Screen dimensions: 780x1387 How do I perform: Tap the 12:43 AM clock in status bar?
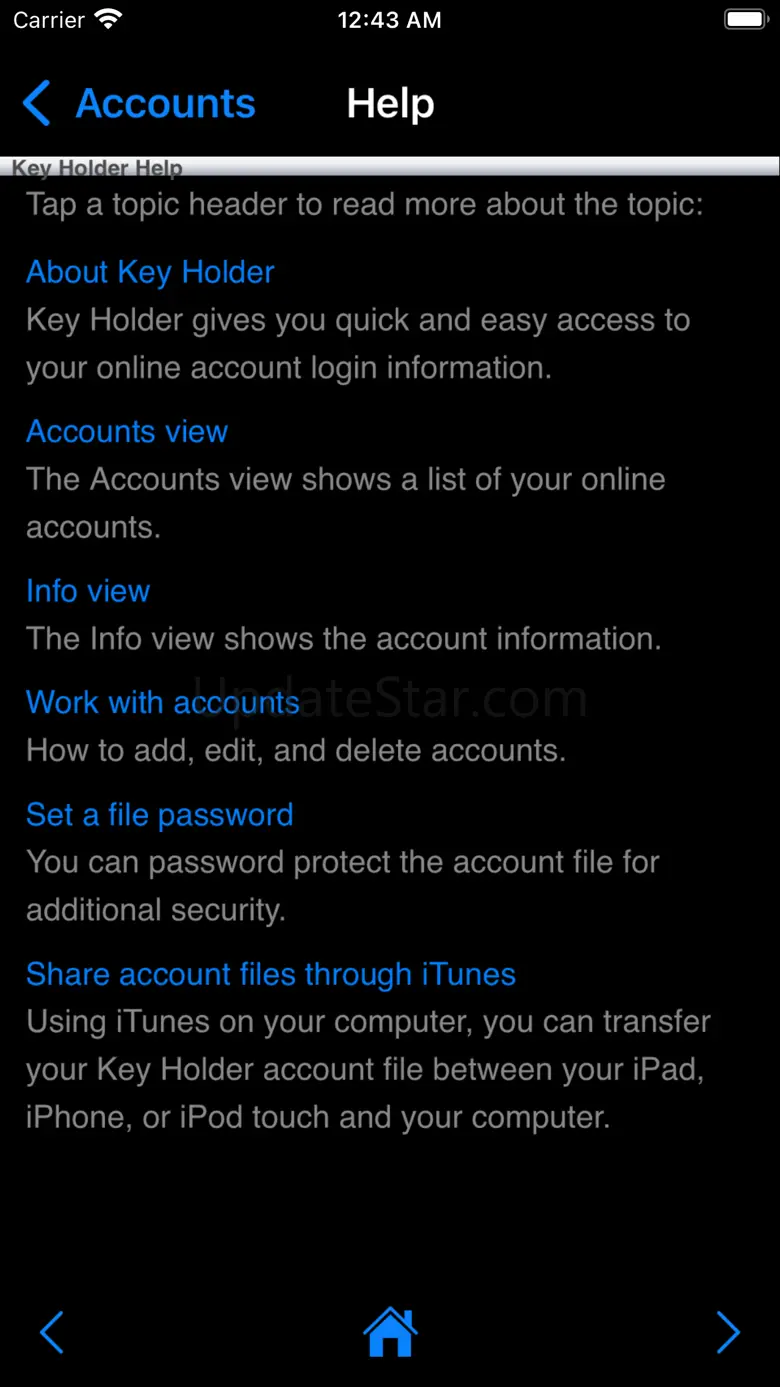click(x=389, y=20)
